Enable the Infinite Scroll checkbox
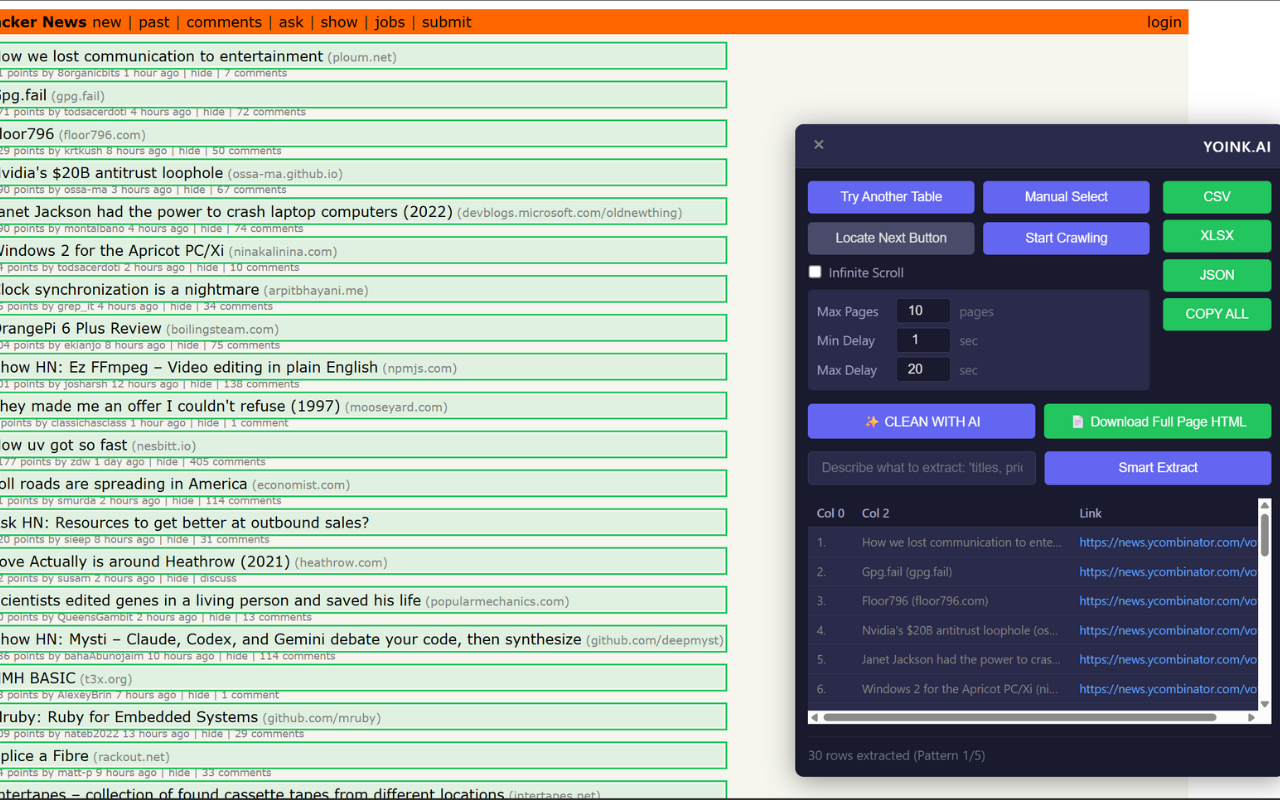 815,272
